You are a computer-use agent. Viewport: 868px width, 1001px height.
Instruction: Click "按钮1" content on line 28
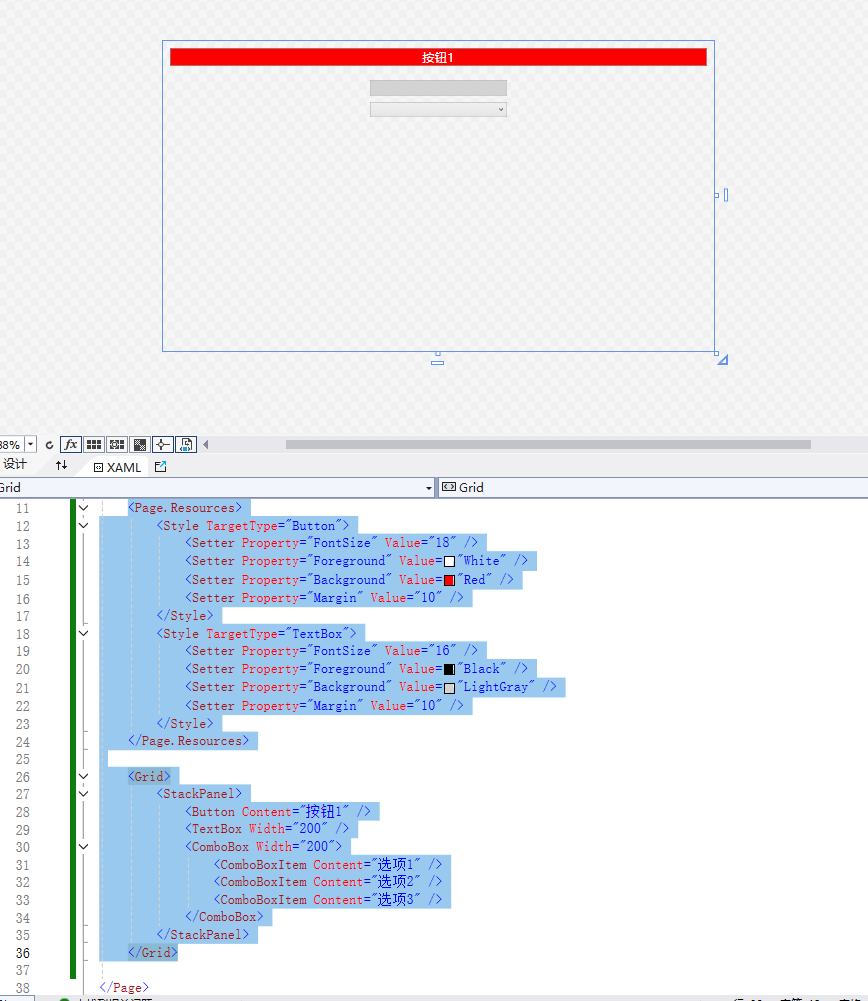coord(324,811)
